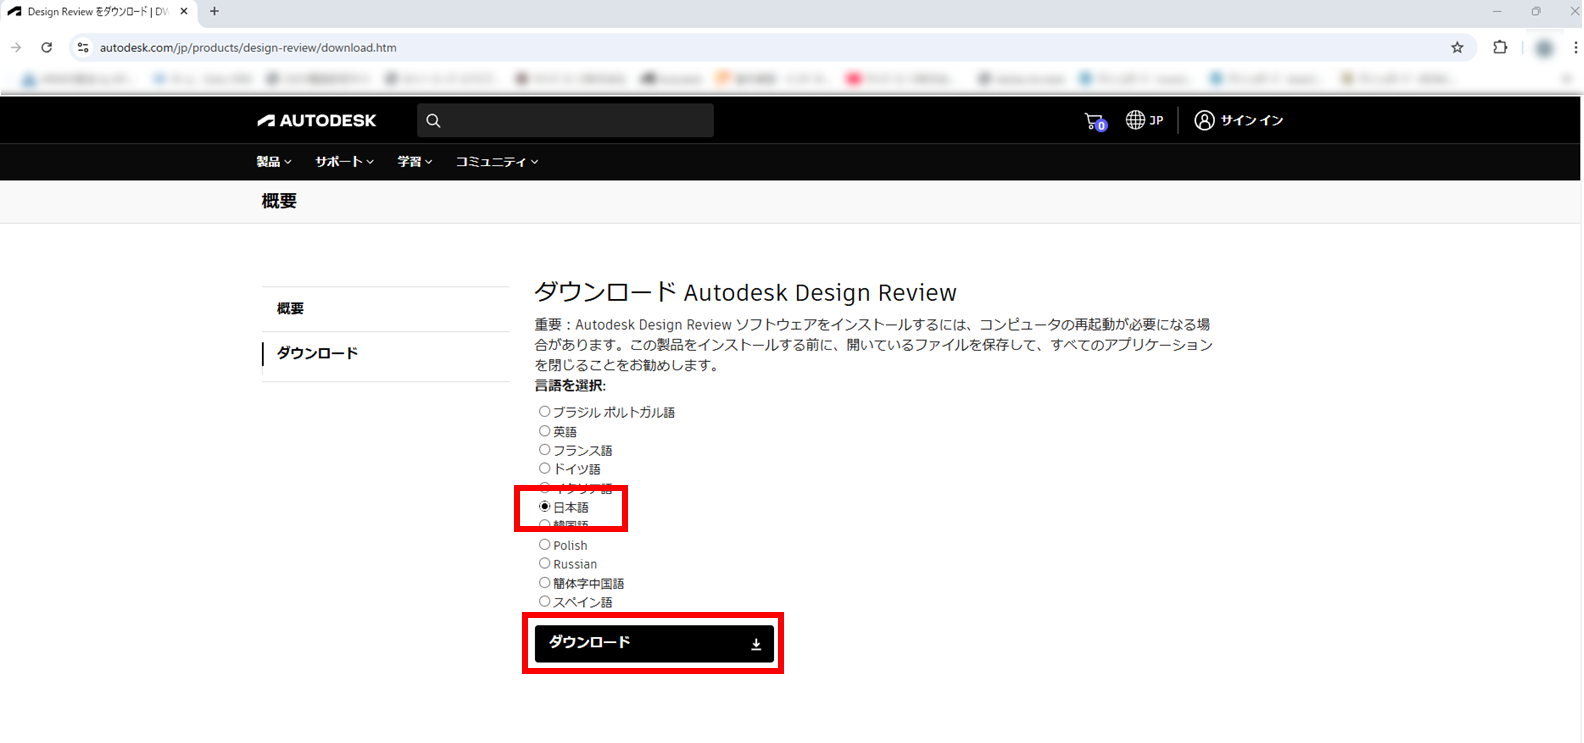Close the Design Review browser tab
The width and height of the screenshot is (1584, 743).
tap(184, 12)
